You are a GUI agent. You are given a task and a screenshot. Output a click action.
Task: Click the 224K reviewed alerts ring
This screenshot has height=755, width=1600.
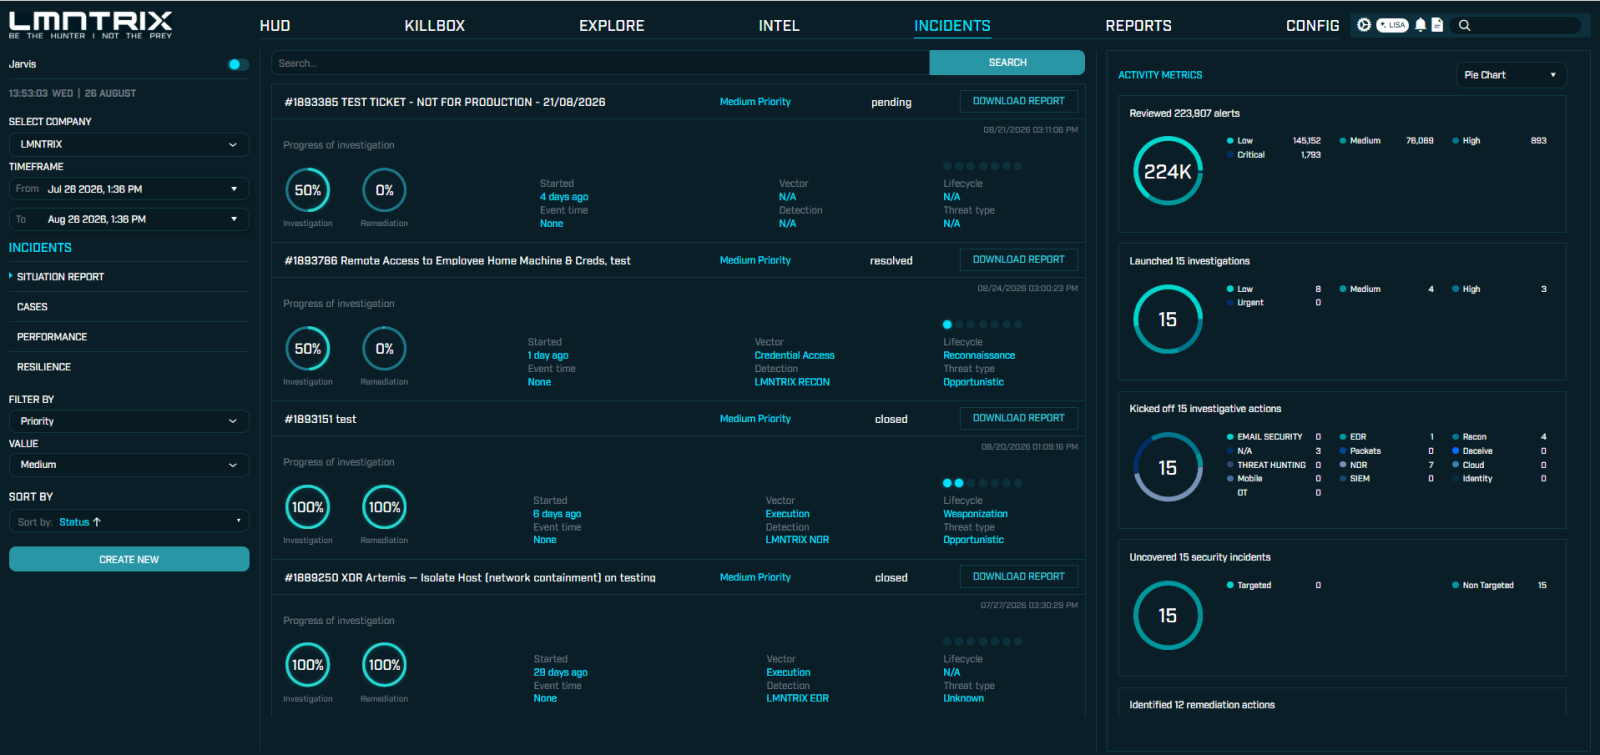[x=1168, y=171]
